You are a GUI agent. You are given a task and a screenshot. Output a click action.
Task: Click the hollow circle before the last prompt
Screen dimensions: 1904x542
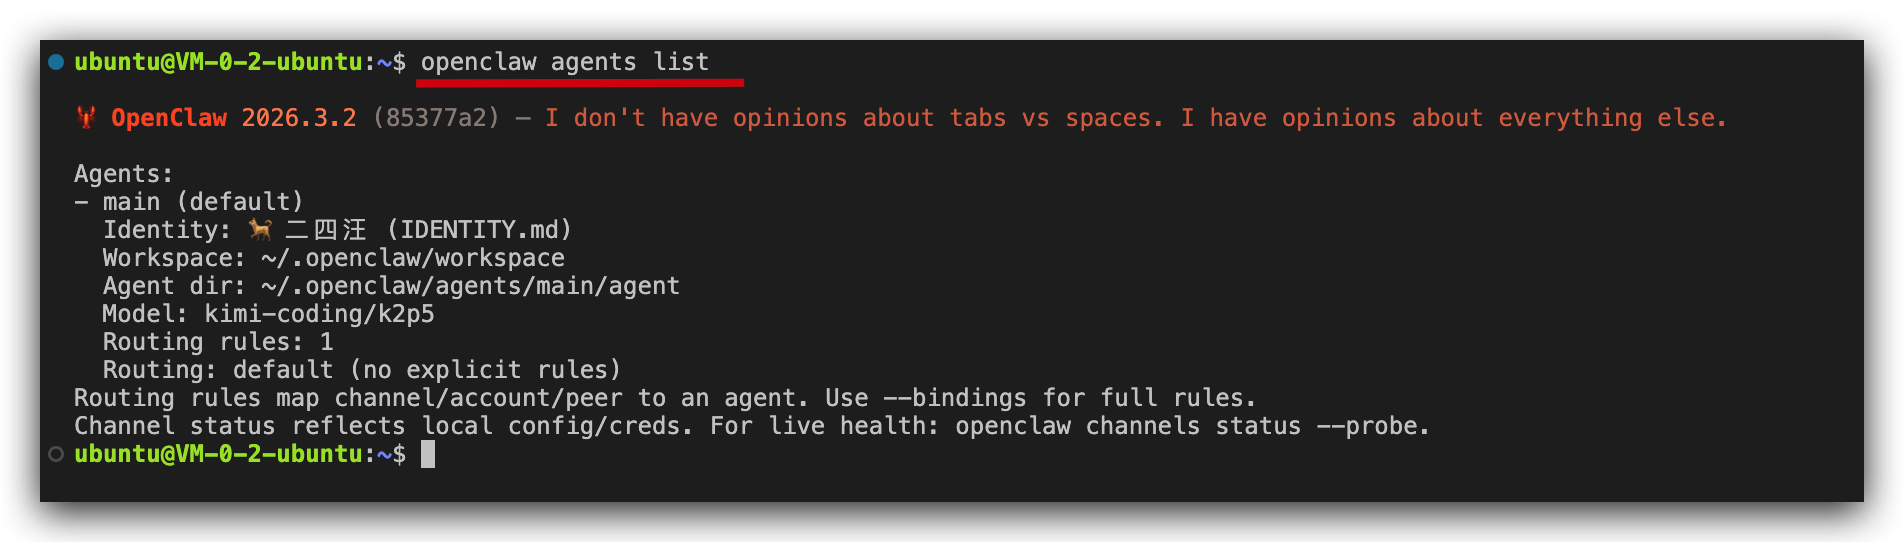[x=56, y=454]
